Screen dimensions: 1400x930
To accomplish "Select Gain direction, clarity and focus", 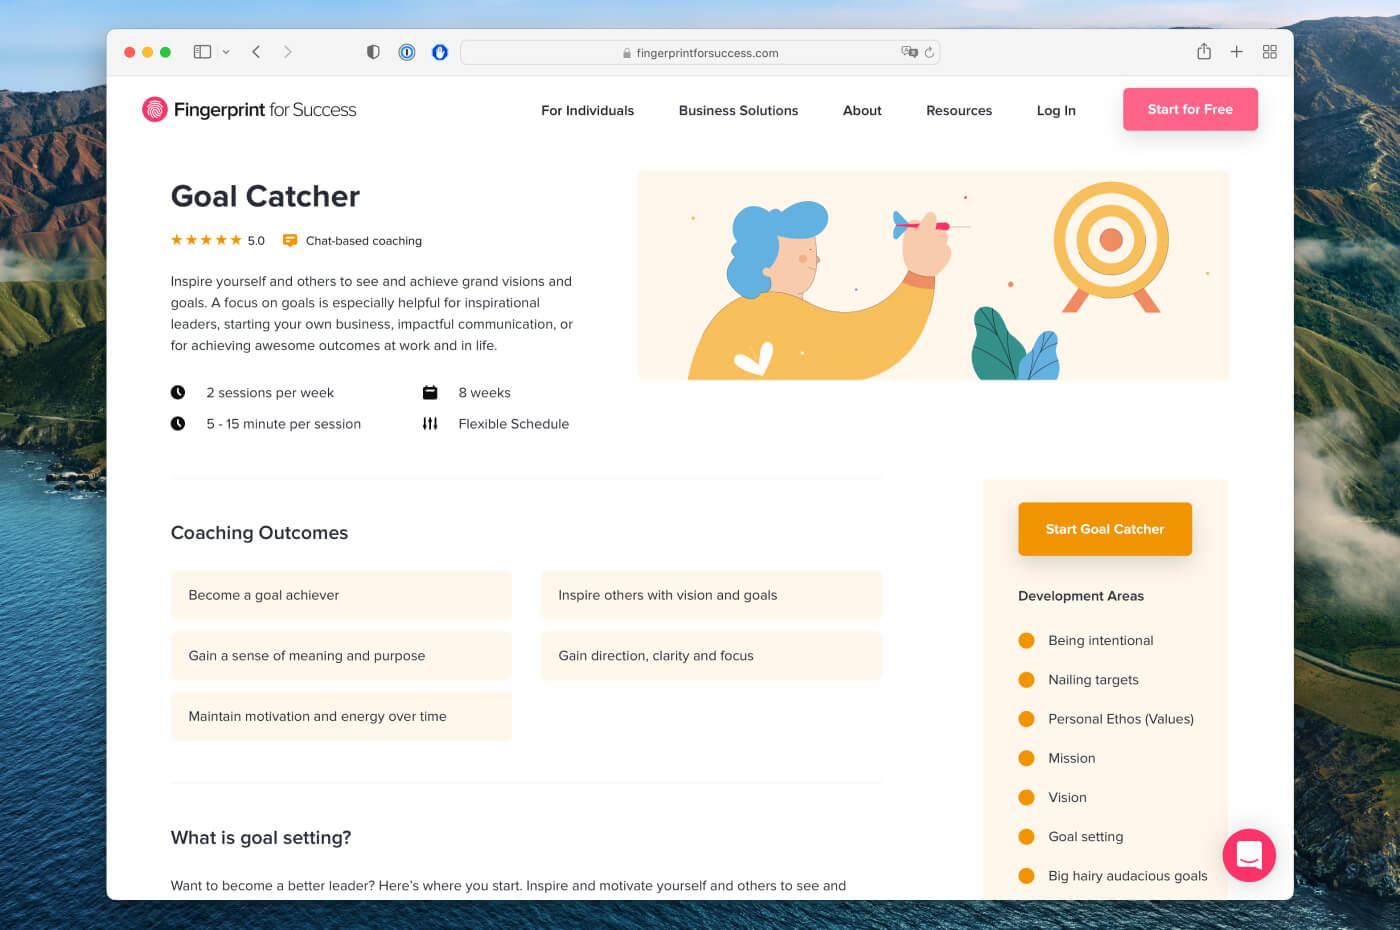I will coord(711,656).
